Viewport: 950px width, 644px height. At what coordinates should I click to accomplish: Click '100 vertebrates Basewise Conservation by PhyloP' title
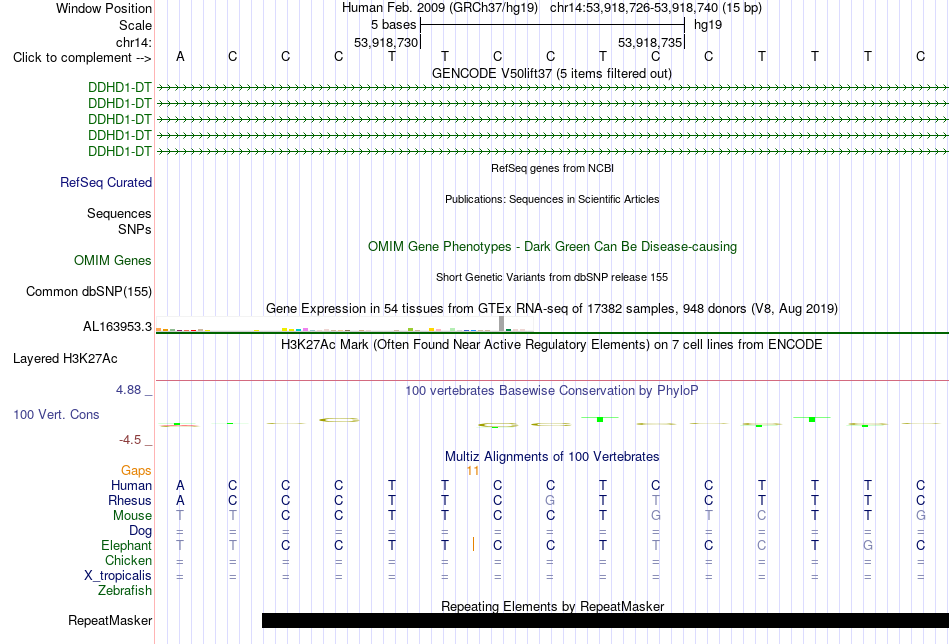(551, 391)
